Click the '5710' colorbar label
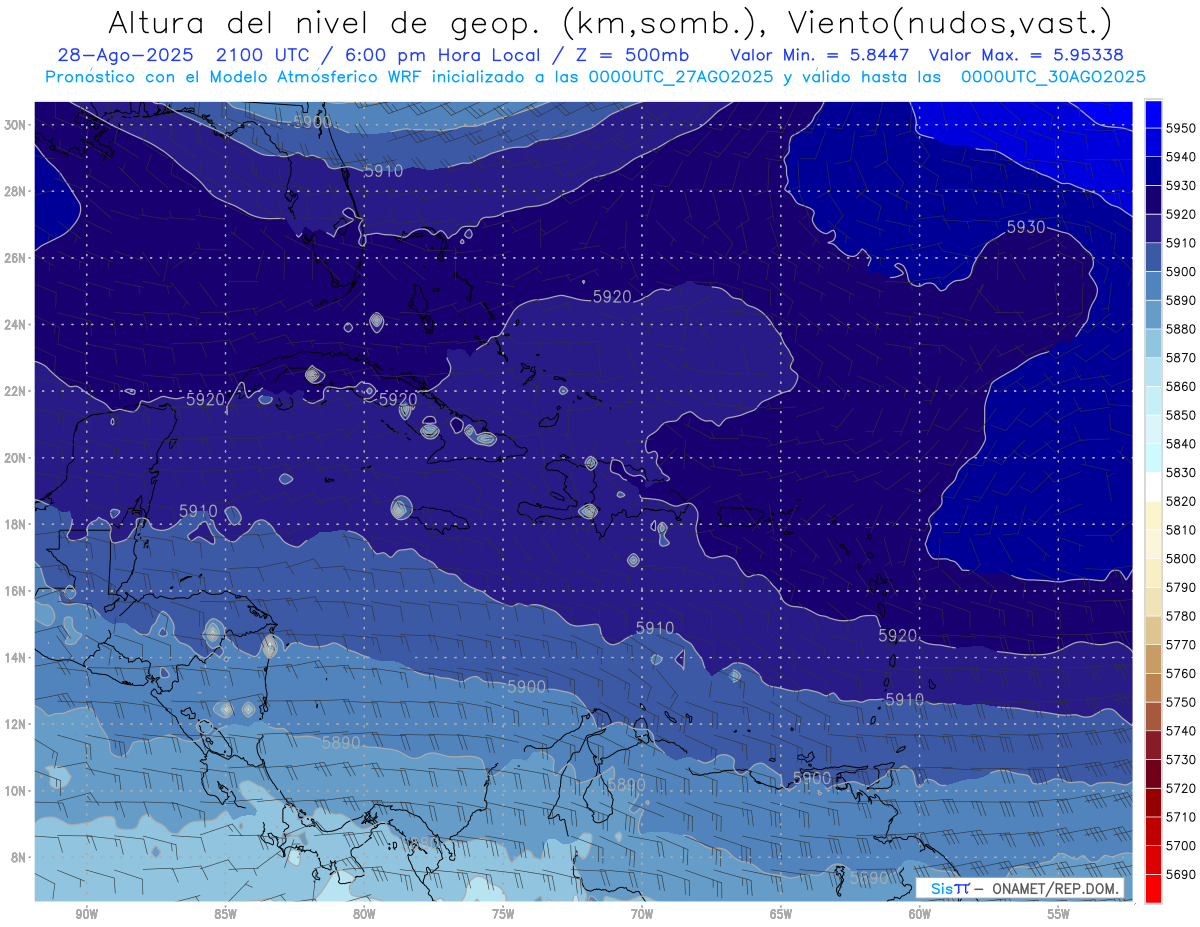 pyautogui.click(x=1180, y=817)
